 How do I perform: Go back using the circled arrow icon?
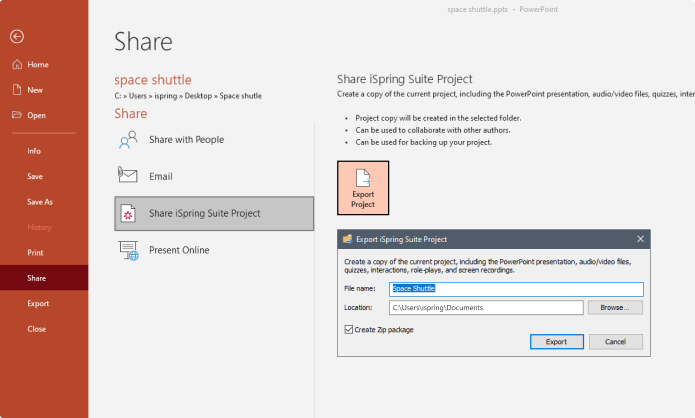(x=17, y=36)
